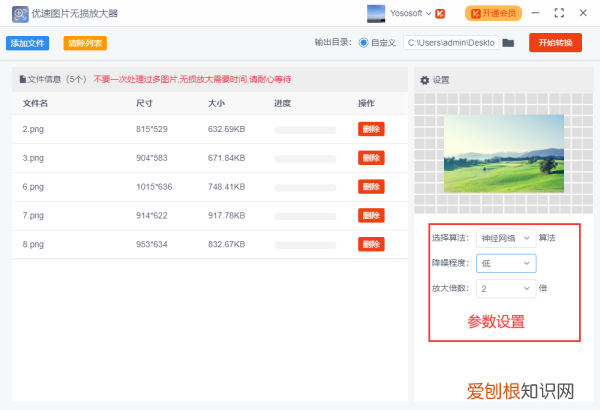This screenshot has width=600, height=410.
Task: Click the progress bar for 6.png
Action: (305, 188)
